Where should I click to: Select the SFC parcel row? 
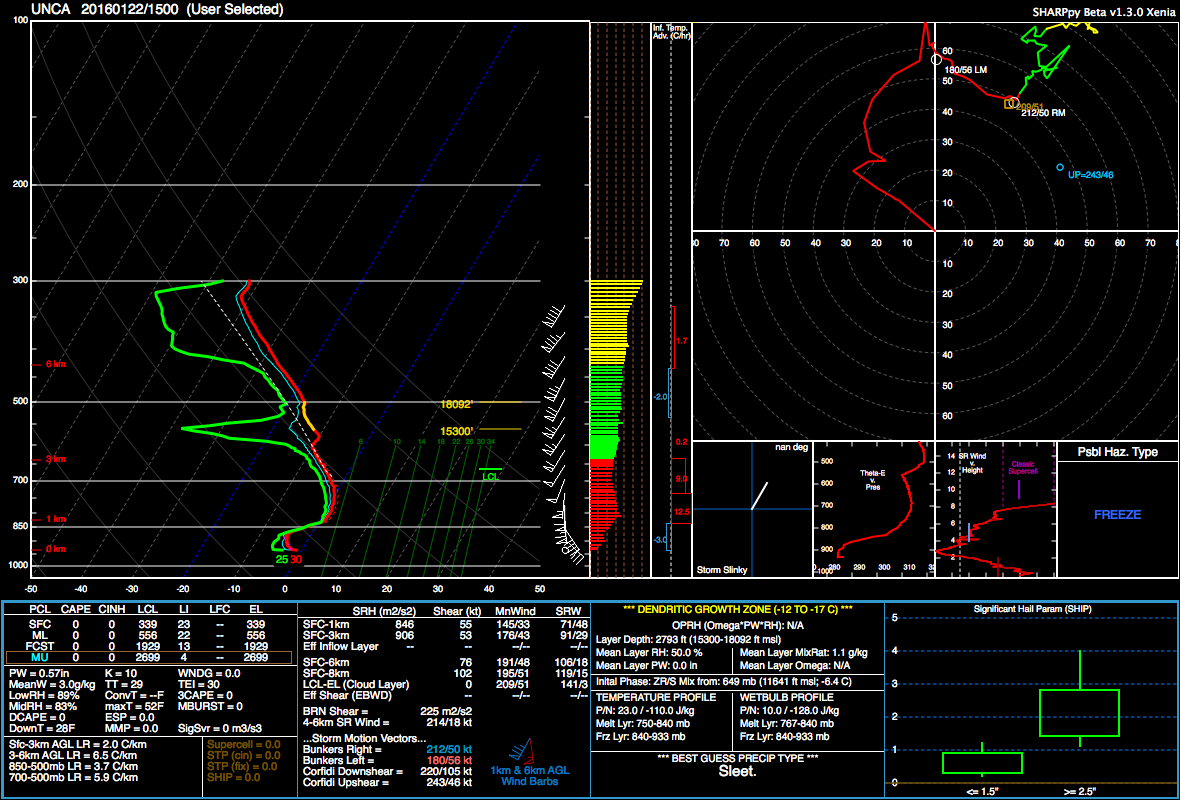coord(149,625)
